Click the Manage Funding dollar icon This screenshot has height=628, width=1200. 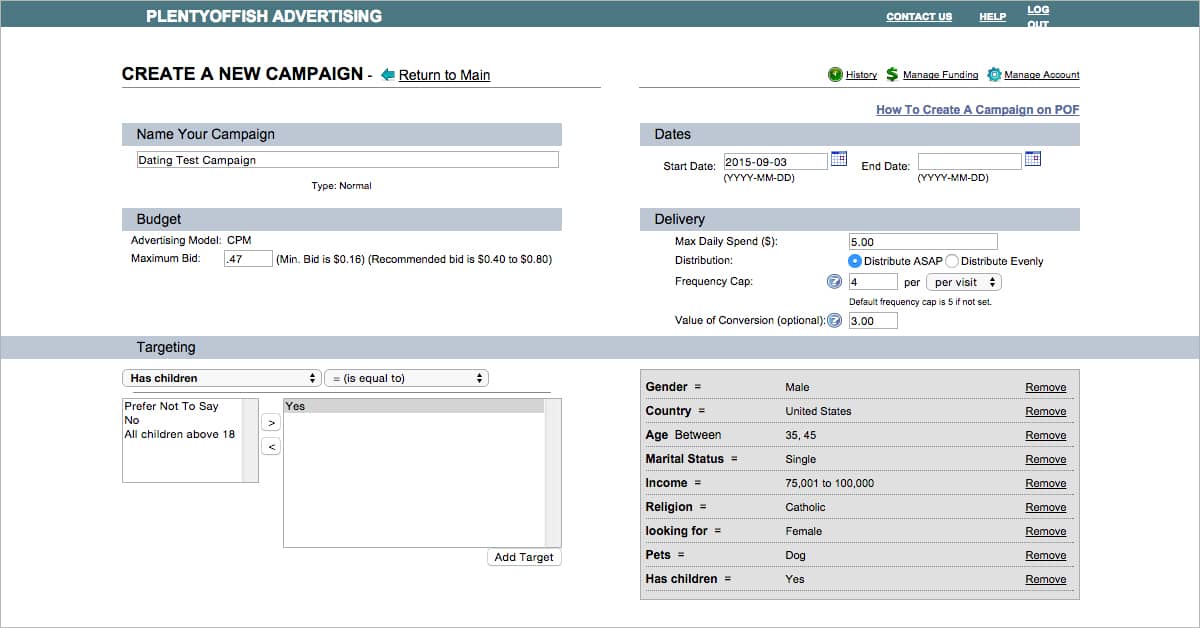(x=892, y=75)
